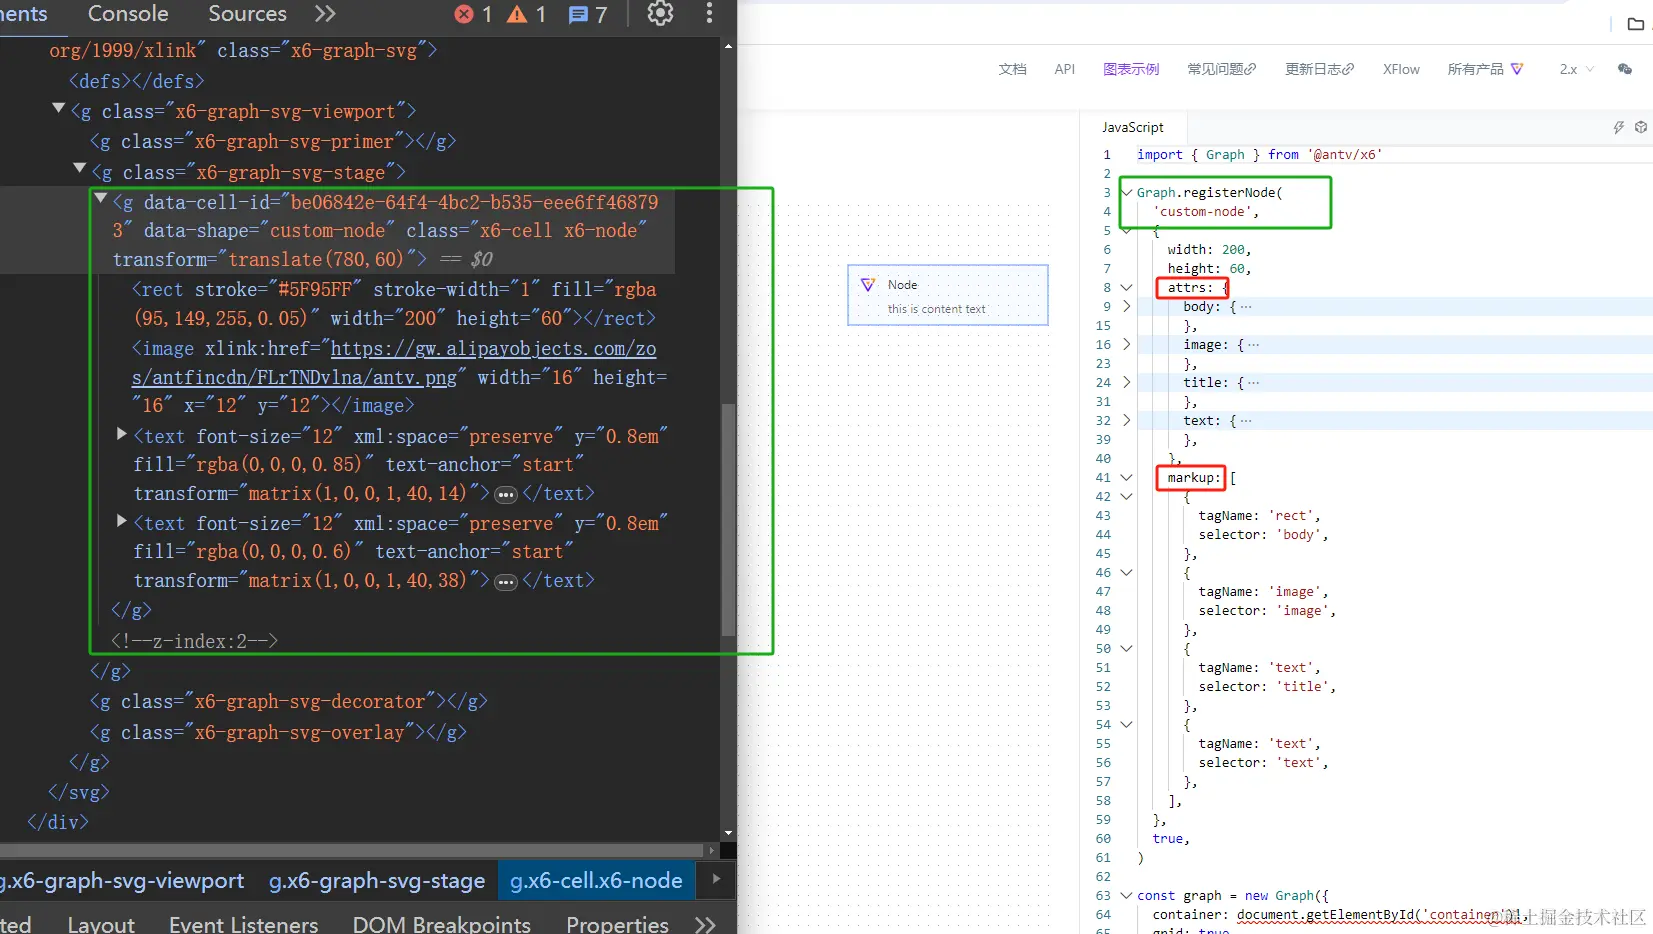The image size is (1653, 934).
Task: Click the folder icon at top right
Action: pyautogui.click(x=1636, y=24)
